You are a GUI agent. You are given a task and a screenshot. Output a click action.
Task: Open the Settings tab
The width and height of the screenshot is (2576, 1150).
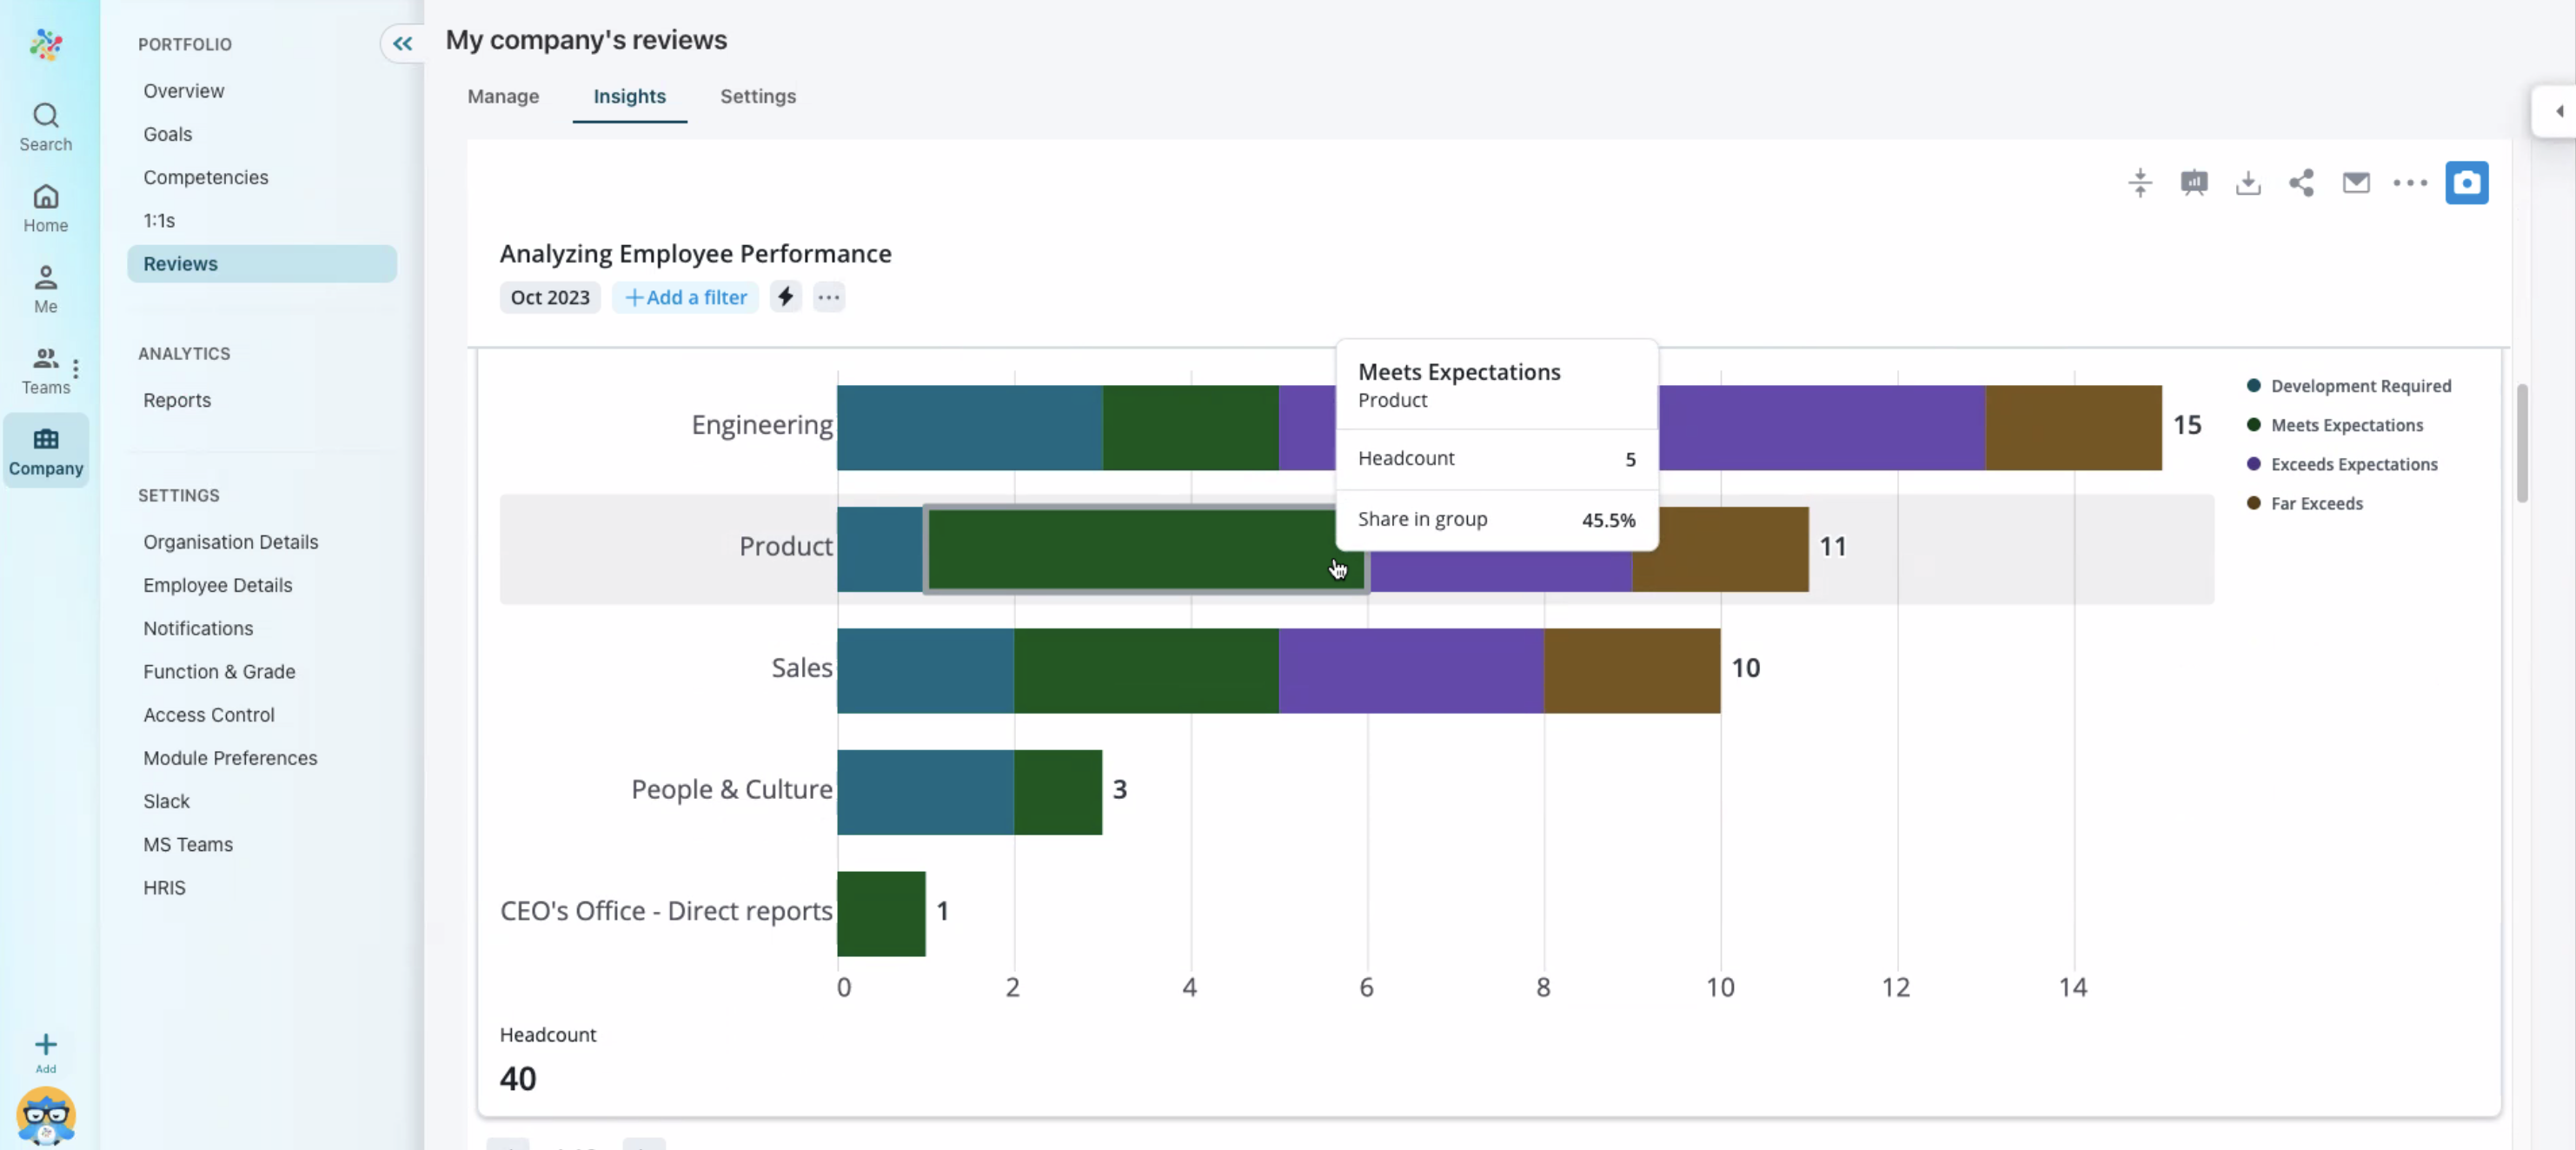pos(758,96)
